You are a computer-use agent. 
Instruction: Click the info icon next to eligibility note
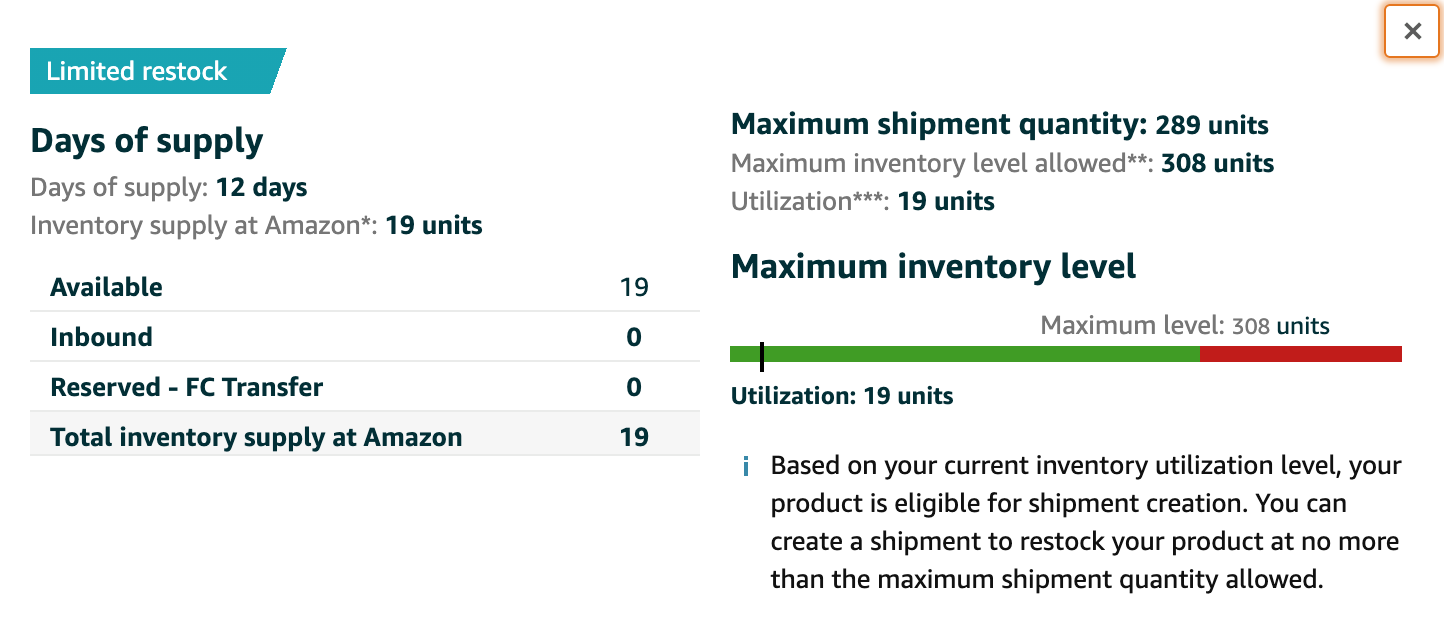point(745,465)
